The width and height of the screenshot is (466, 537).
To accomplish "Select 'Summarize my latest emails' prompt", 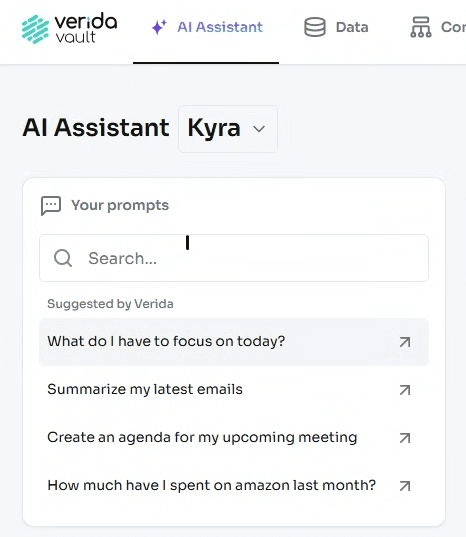I will click(x=234, y=390).
